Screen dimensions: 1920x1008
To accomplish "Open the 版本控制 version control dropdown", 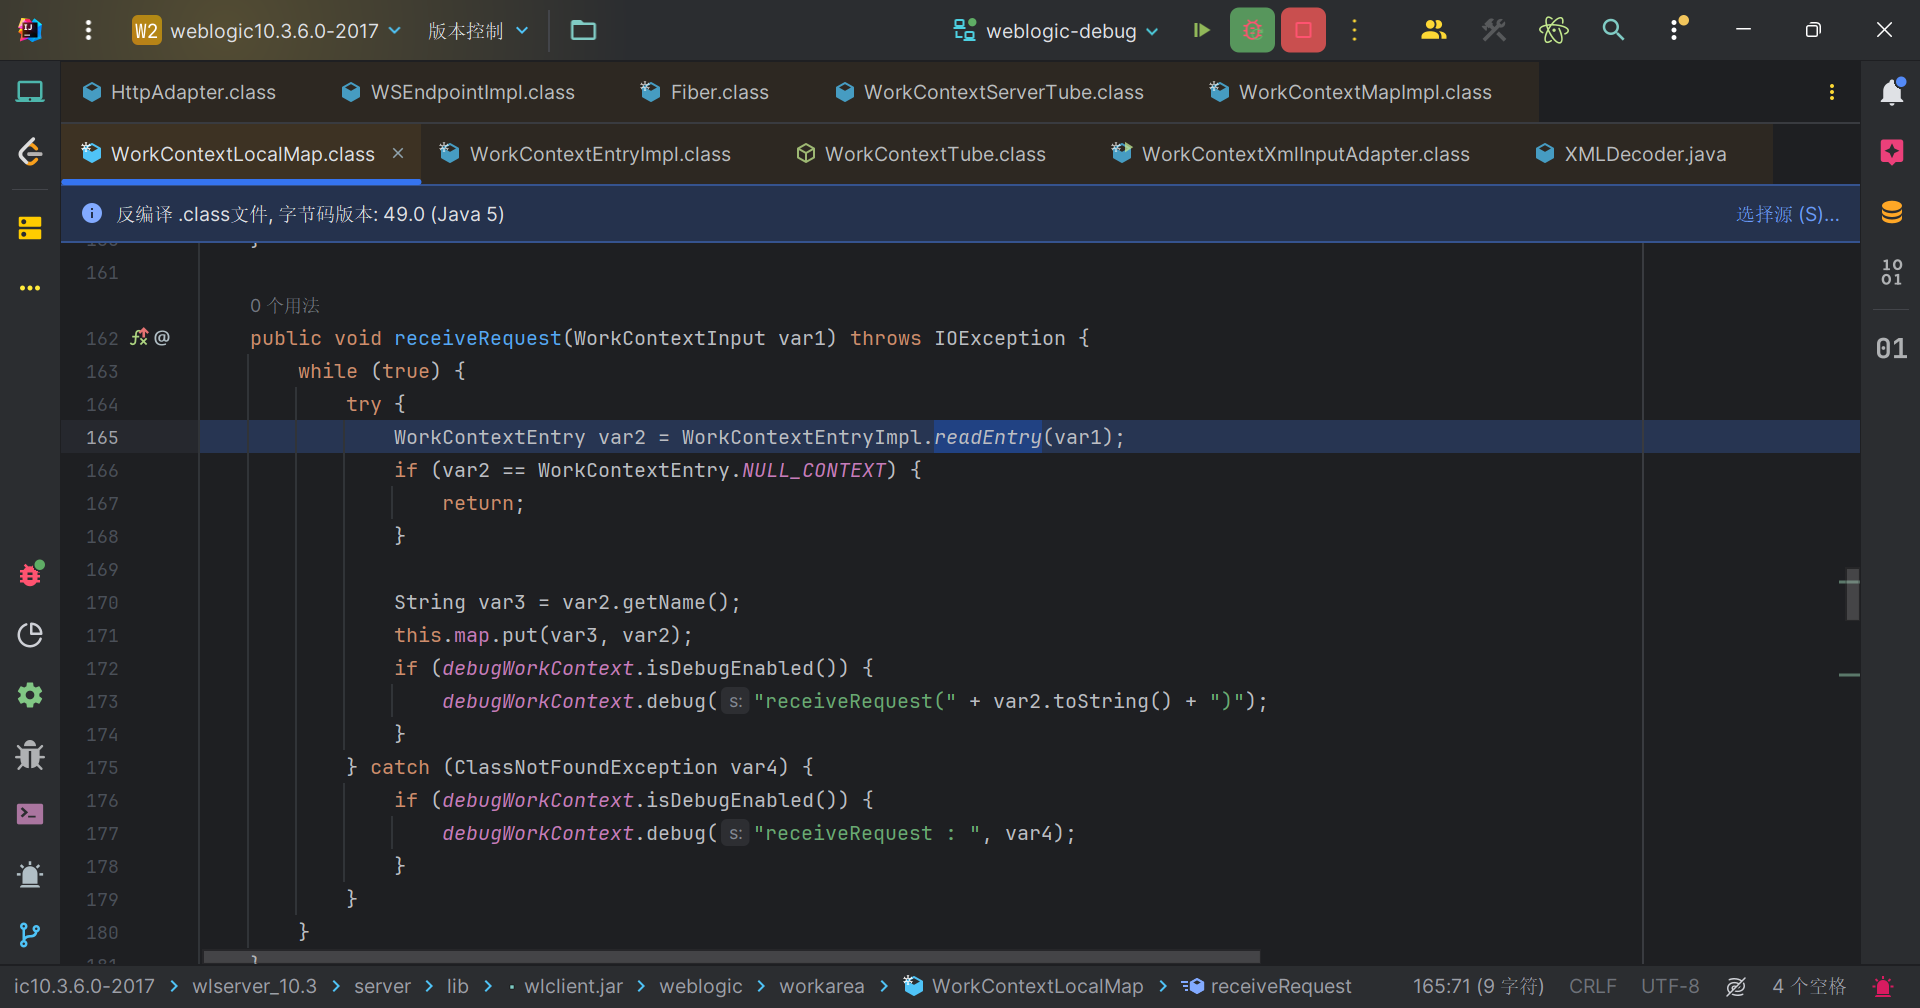I will click(x=478, y=30).
